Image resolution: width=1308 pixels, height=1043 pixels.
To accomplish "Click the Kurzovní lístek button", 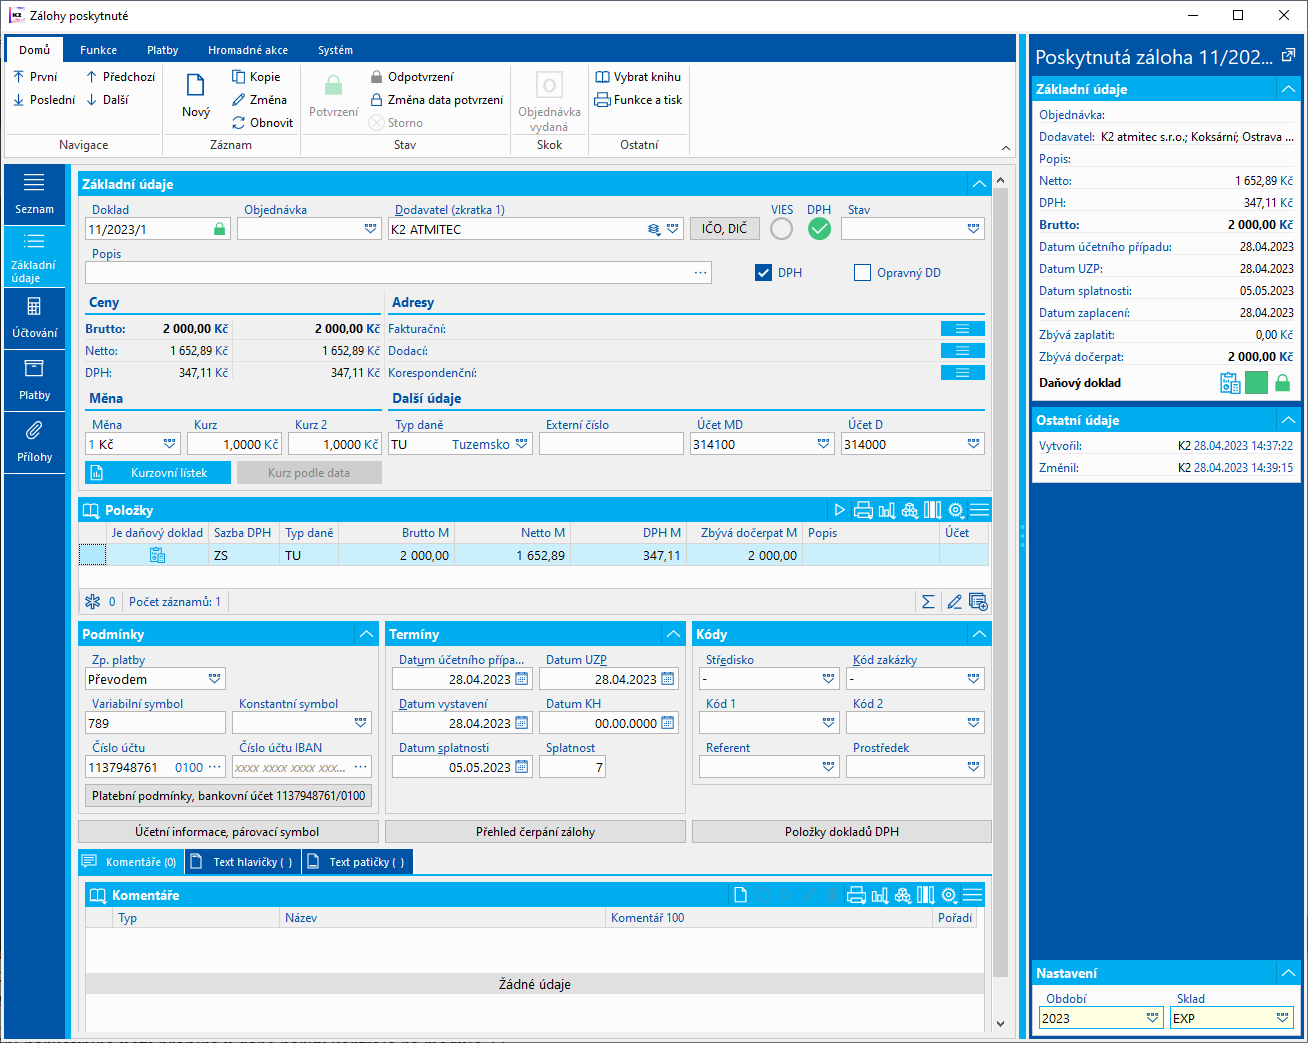I will [x=158, y=473].
